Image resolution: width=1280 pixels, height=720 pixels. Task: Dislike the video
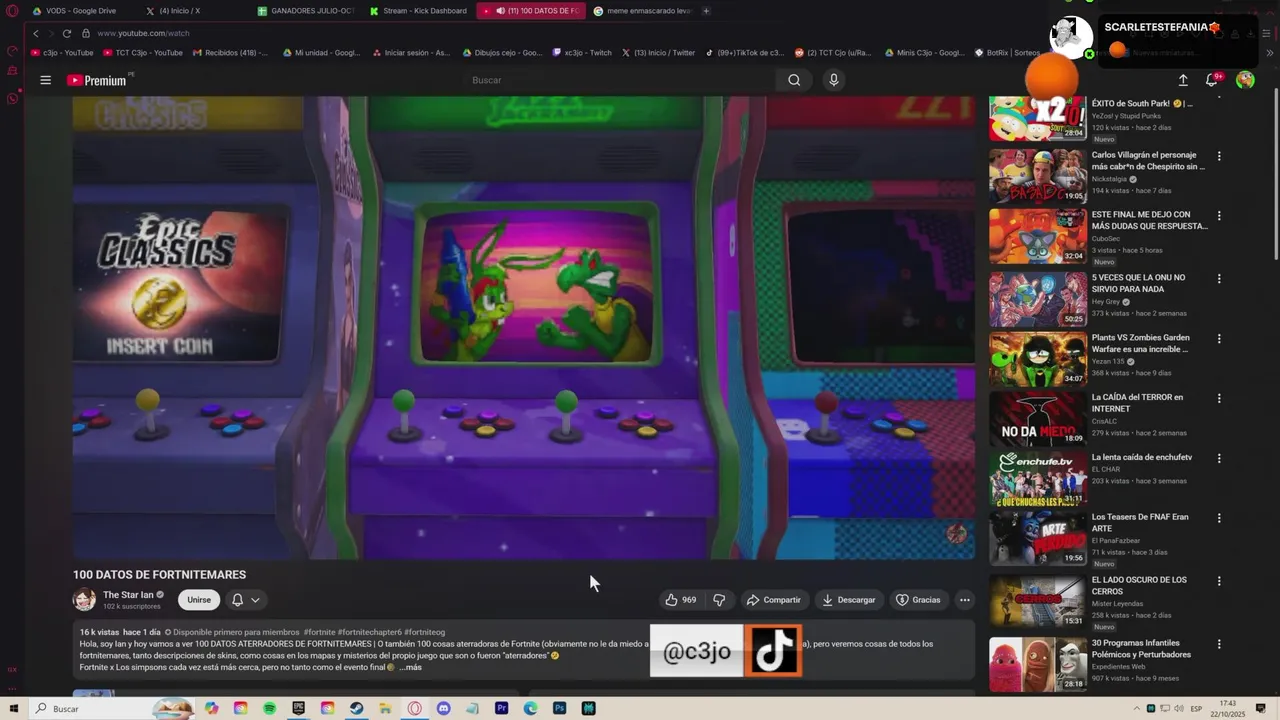pos(719,600)
